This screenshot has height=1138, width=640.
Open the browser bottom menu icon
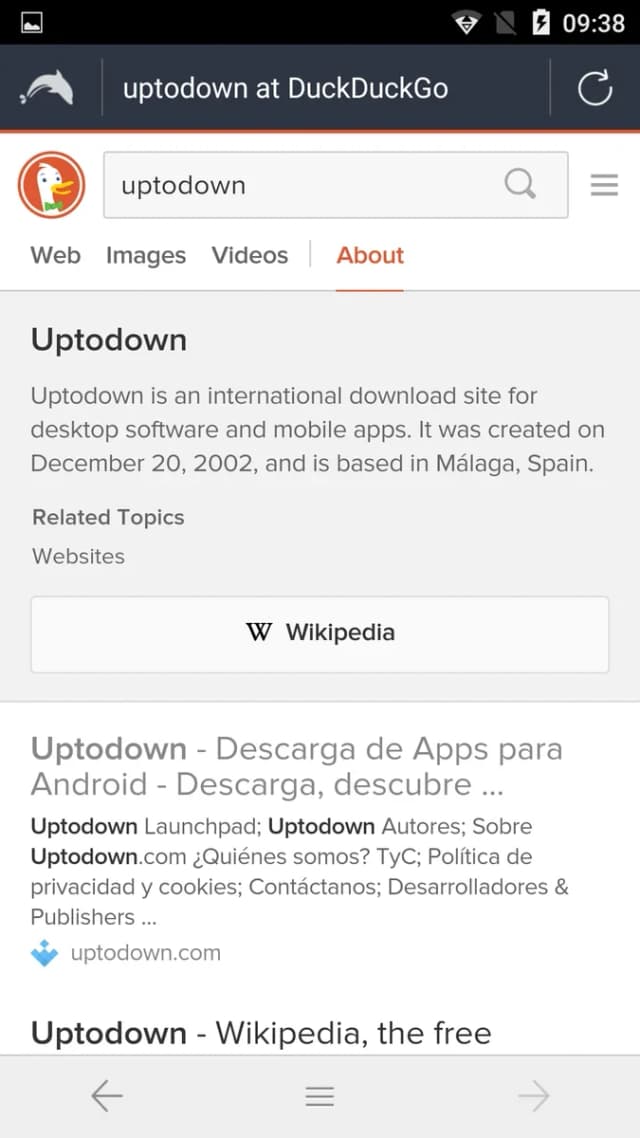pos(319,1096)
